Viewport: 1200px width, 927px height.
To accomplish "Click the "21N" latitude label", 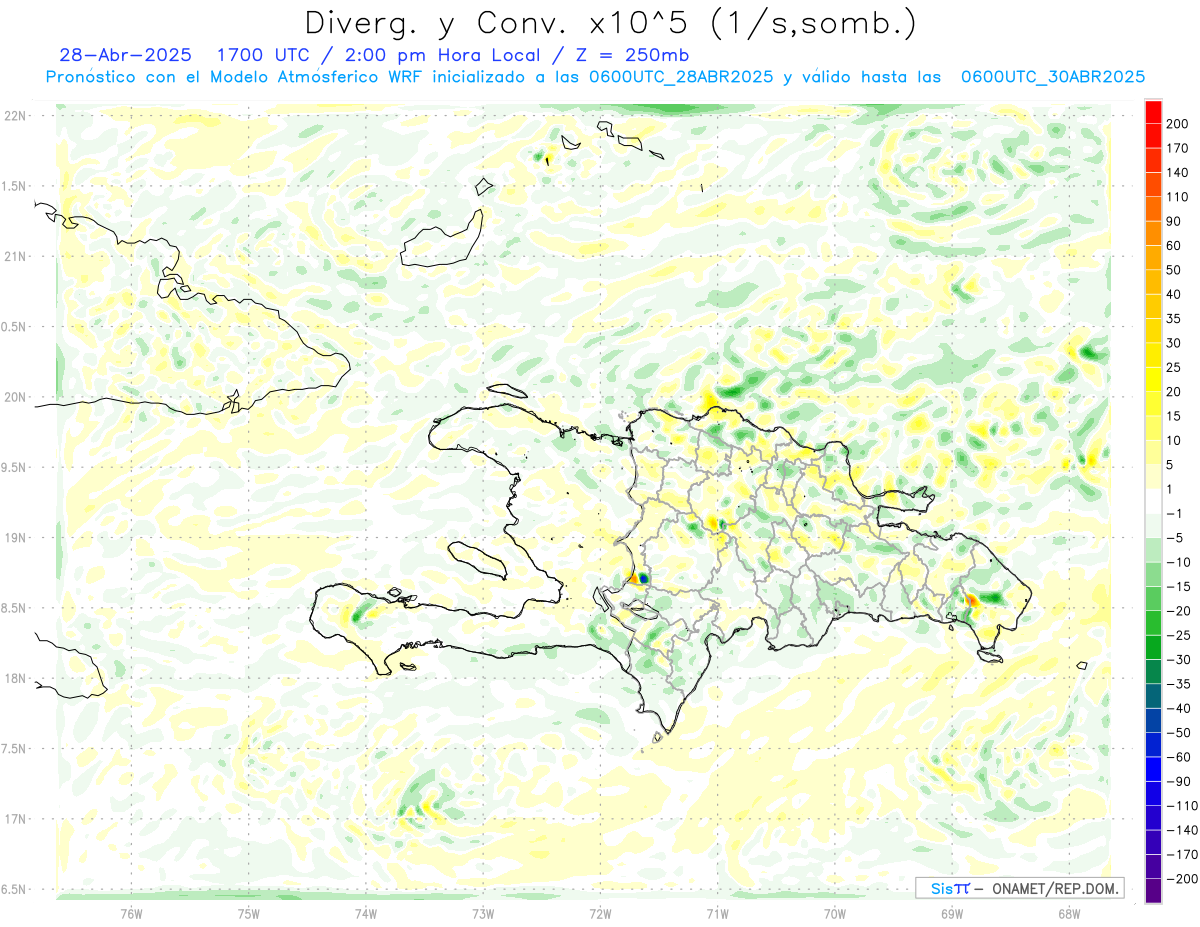I will point(15,257).
